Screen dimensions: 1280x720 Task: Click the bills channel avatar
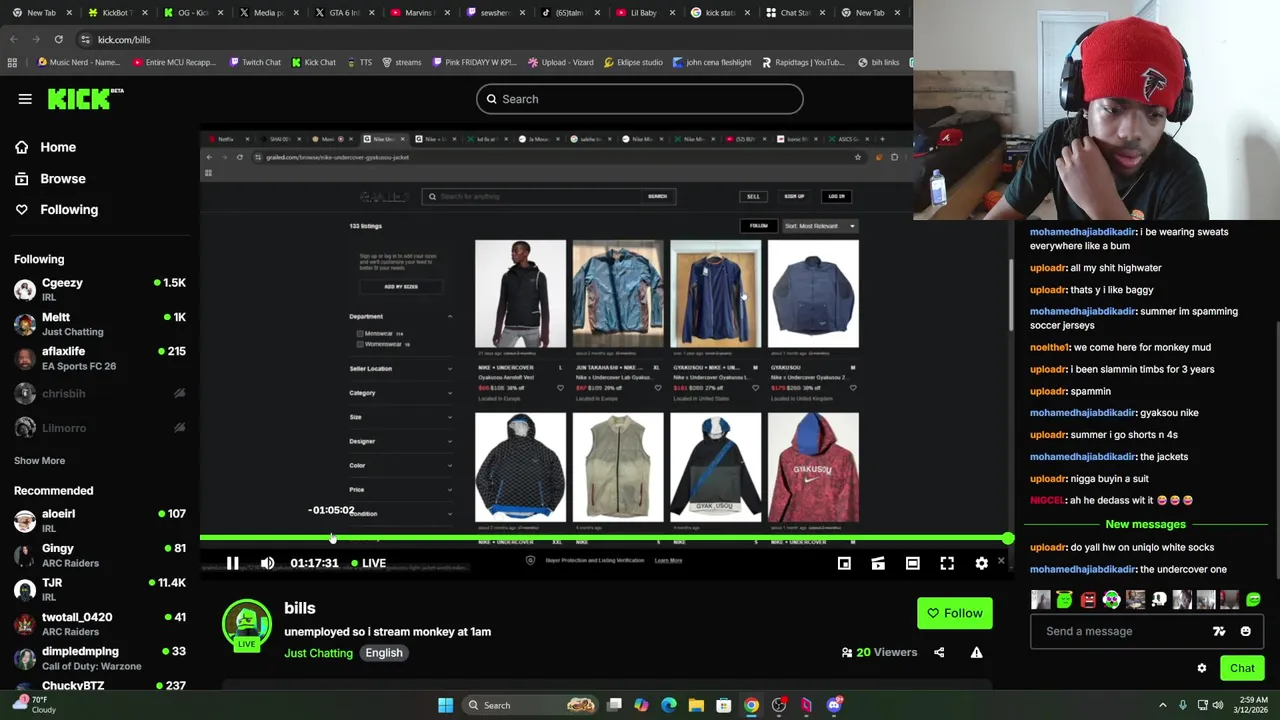[246, 625]
